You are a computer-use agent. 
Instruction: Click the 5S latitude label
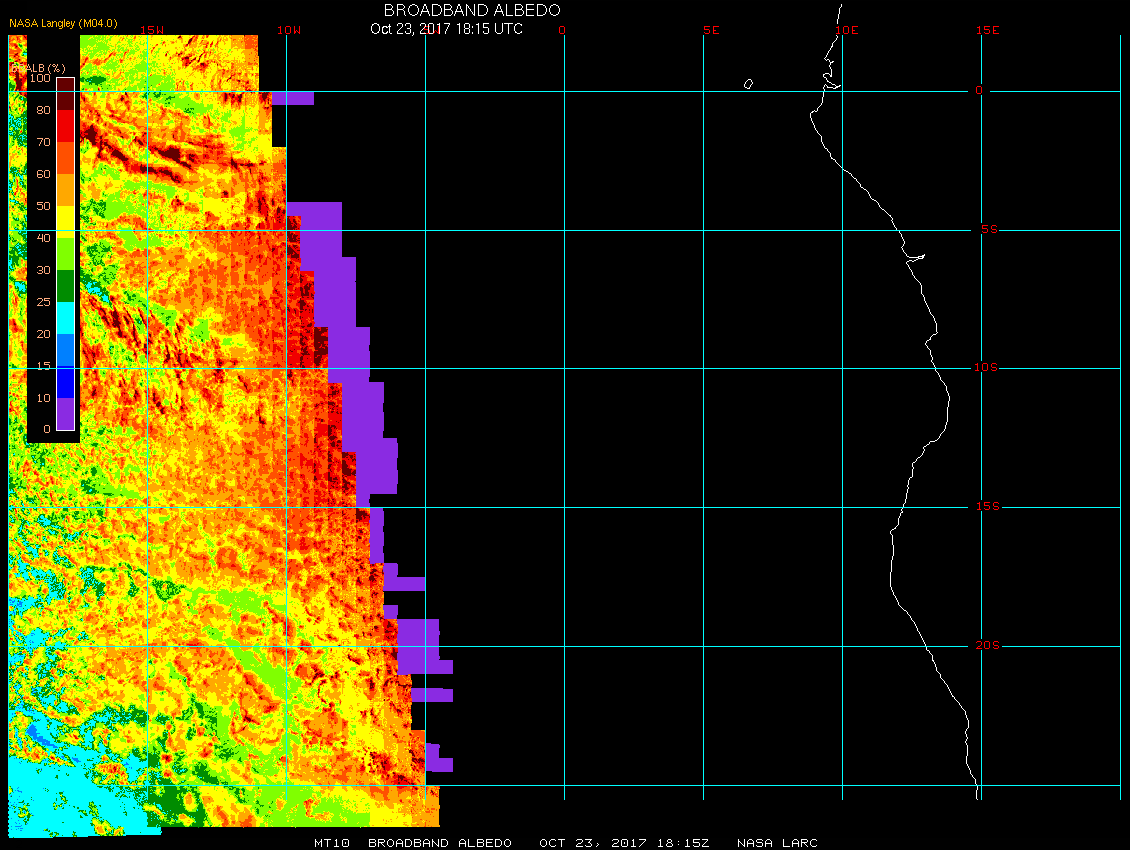(989, 229)
